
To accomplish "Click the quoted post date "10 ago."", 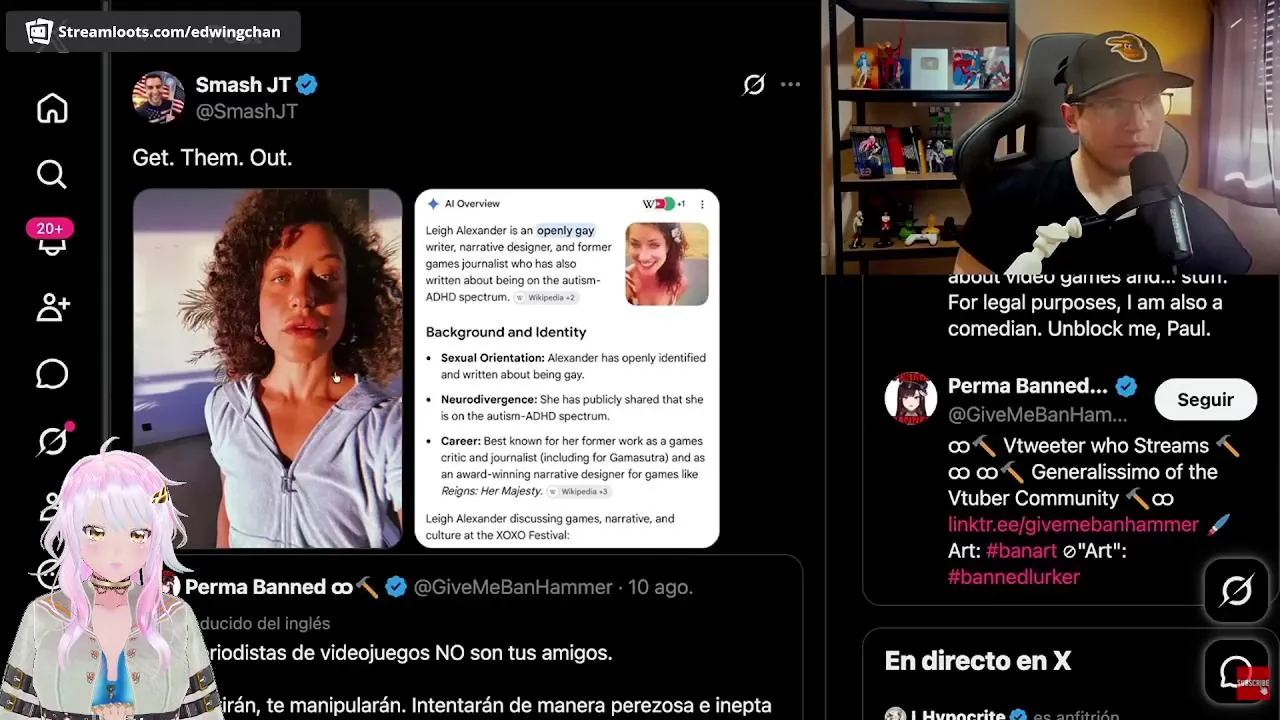I will 659,587.
